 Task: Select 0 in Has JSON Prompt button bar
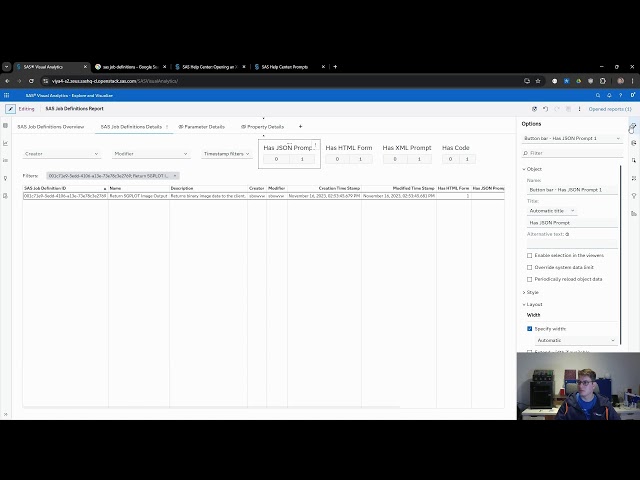click(x=276, y=159)
